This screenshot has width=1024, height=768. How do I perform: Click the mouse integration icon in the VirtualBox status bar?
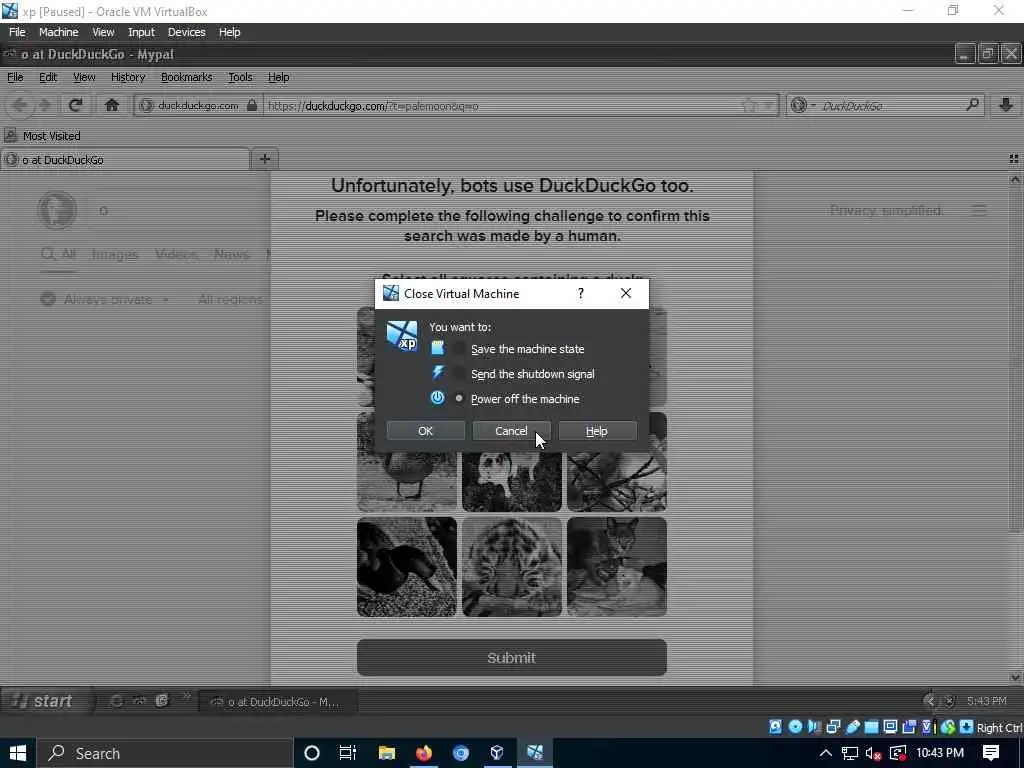click(948, 726)
